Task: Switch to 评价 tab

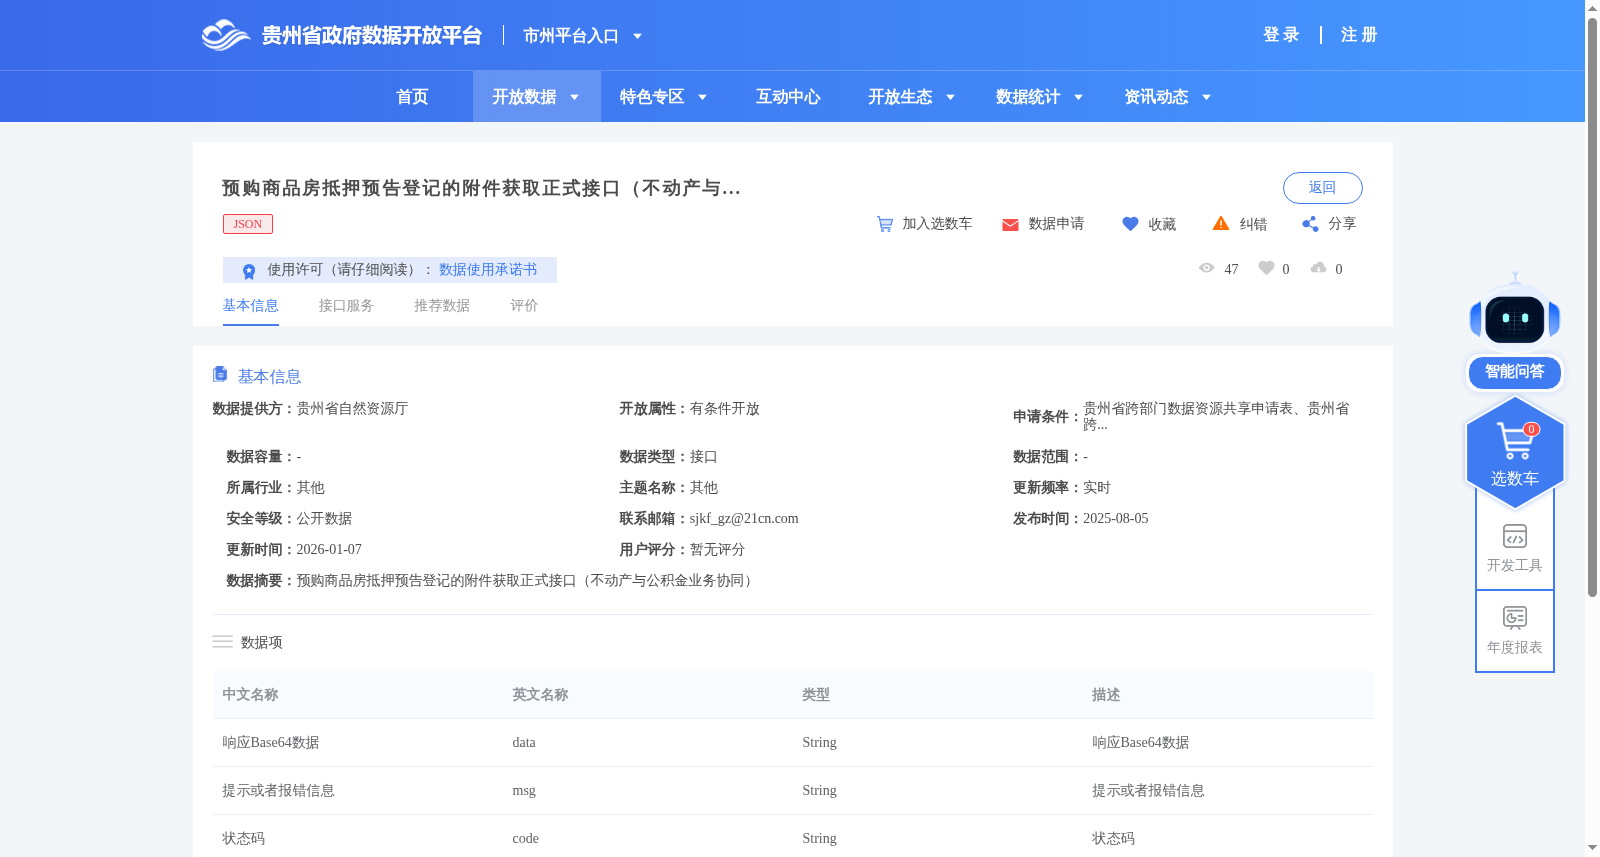Action: [524, 306]
